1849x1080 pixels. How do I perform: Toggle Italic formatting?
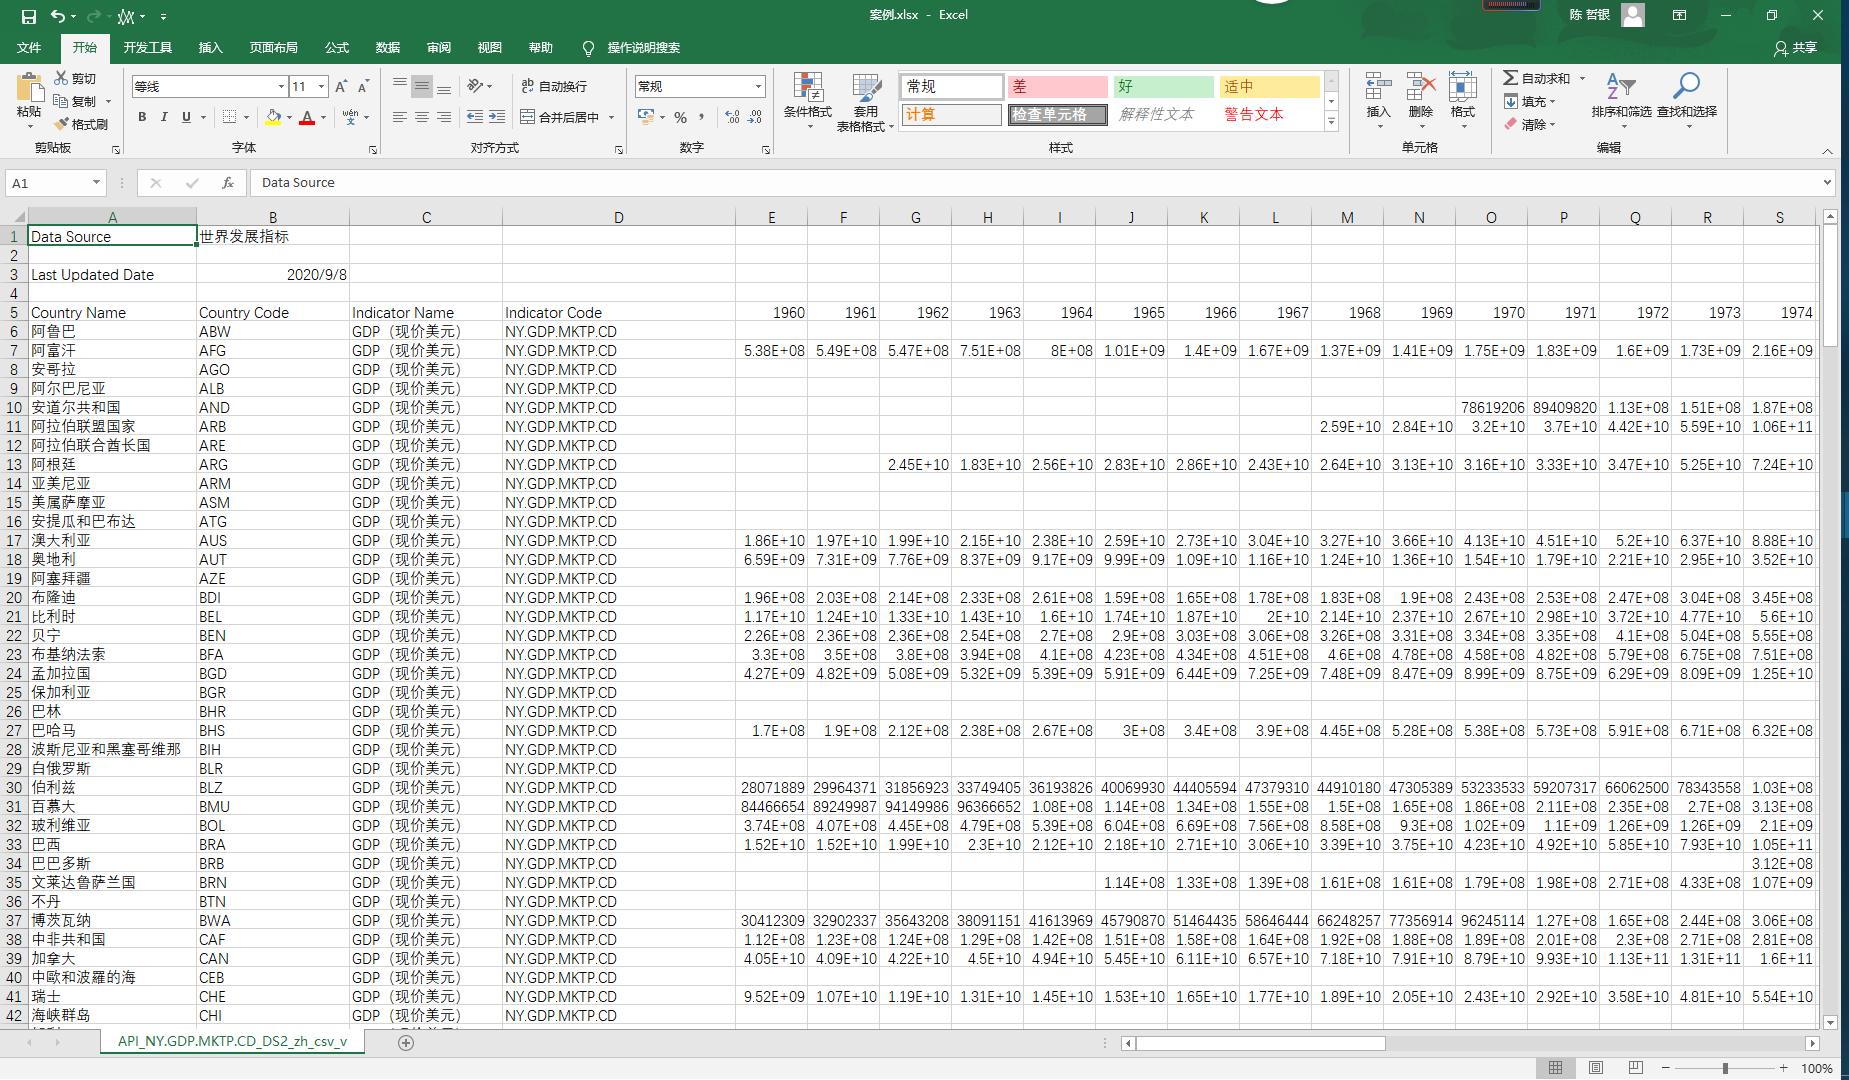(164, 117)
